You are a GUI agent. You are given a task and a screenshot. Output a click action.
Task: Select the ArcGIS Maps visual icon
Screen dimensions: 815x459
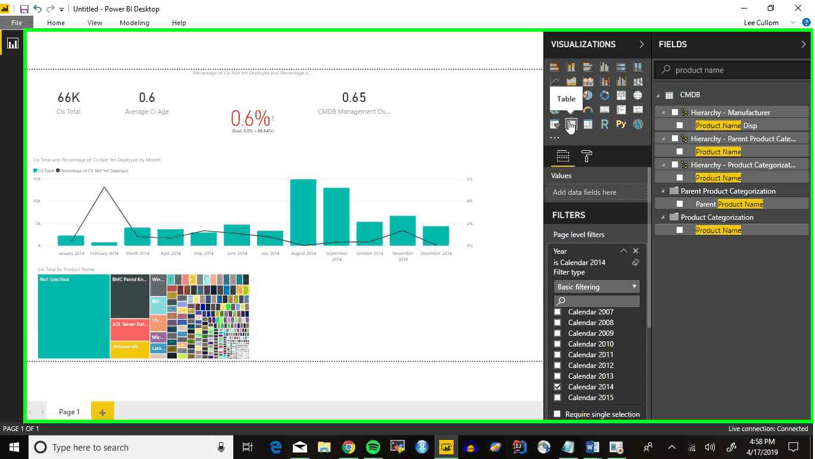pos(638,124)
